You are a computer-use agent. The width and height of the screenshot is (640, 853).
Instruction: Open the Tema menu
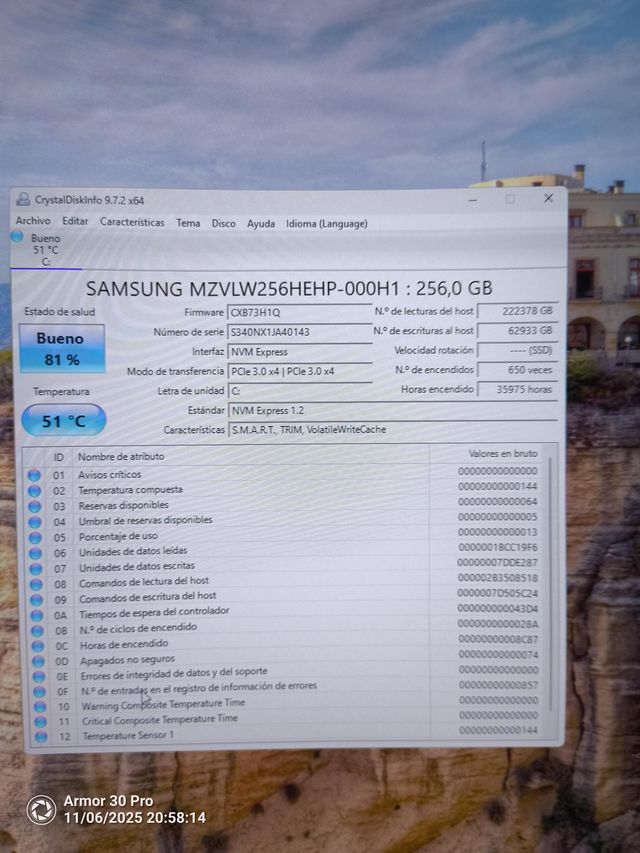click(x=188, y=223)
